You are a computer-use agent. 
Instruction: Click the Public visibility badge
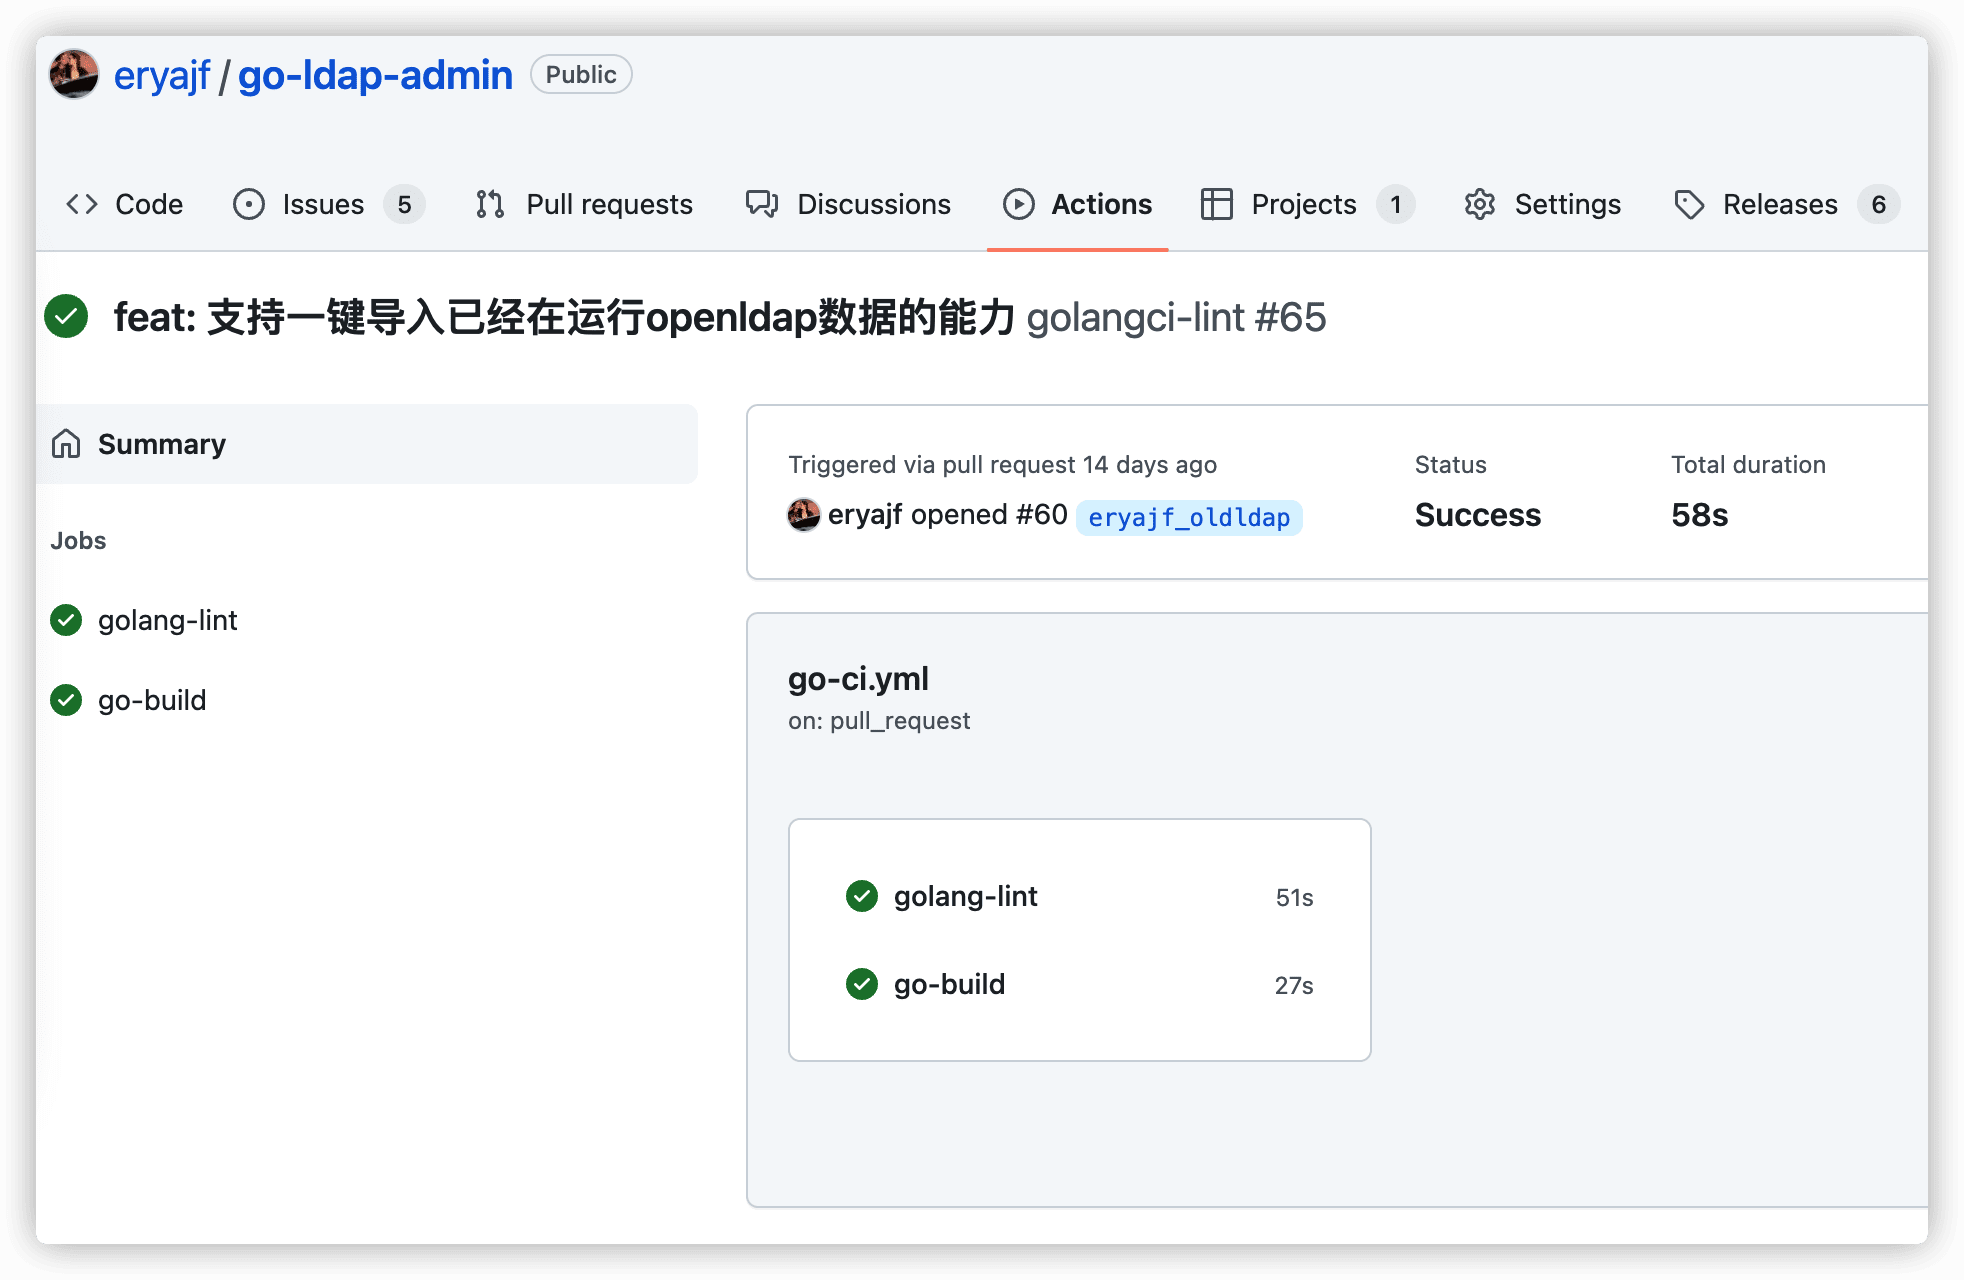581,75
